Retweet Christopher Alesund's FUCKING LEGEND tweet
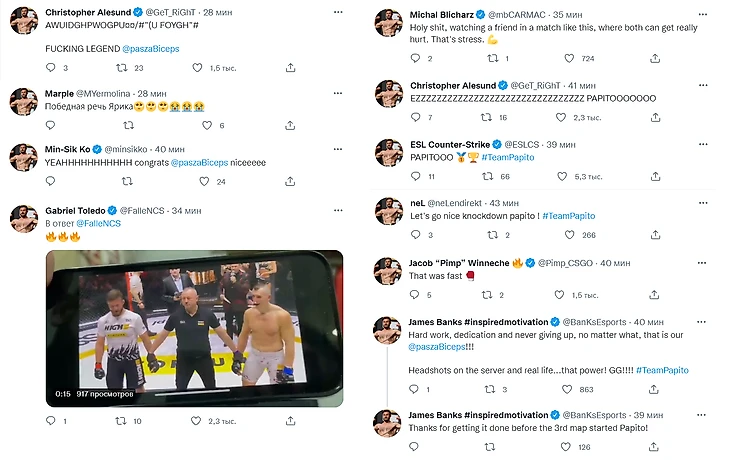The image size is (730, 460). [122, 68]
